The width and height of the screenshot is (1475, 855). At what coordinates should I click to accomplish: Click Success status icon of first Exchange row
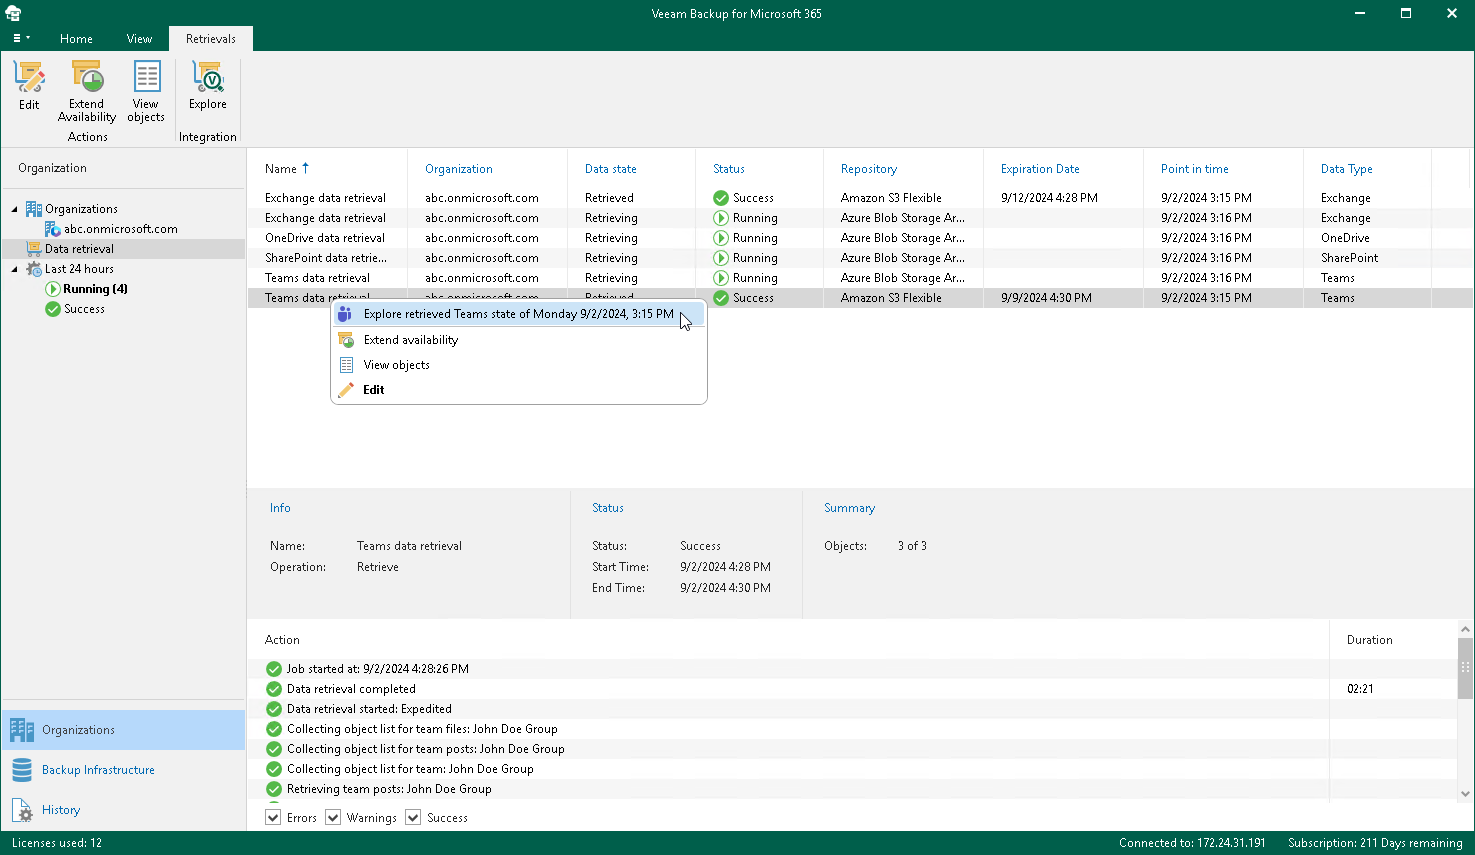pos(721,198)
